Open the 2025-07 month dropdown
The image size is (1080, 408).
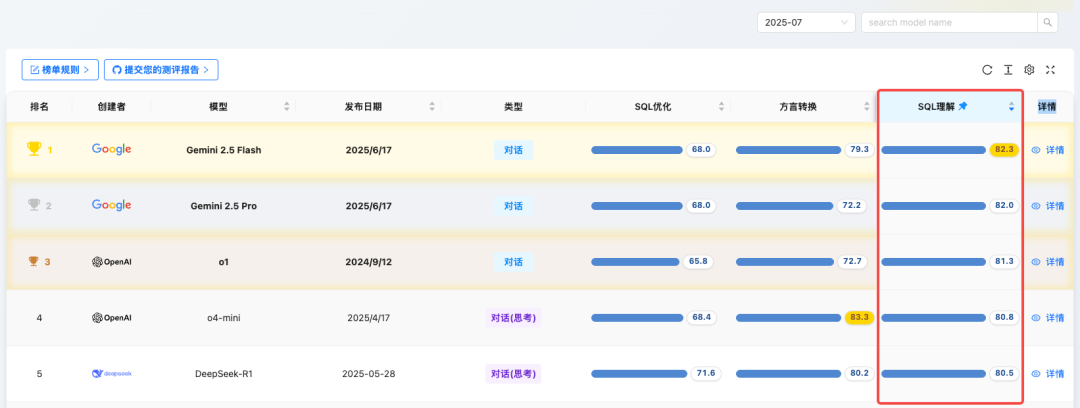pyautogui.click(x=807, y=22)
